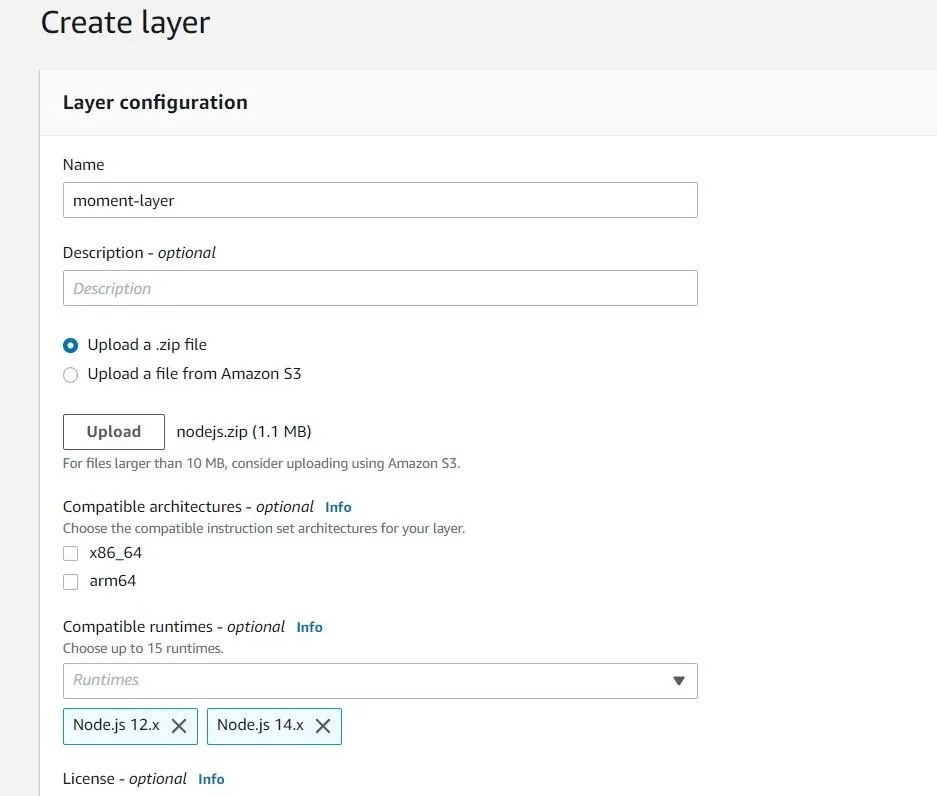Choose Upload a file from Amazon S3
Screen dimensions: 937x796
point(70,375)
